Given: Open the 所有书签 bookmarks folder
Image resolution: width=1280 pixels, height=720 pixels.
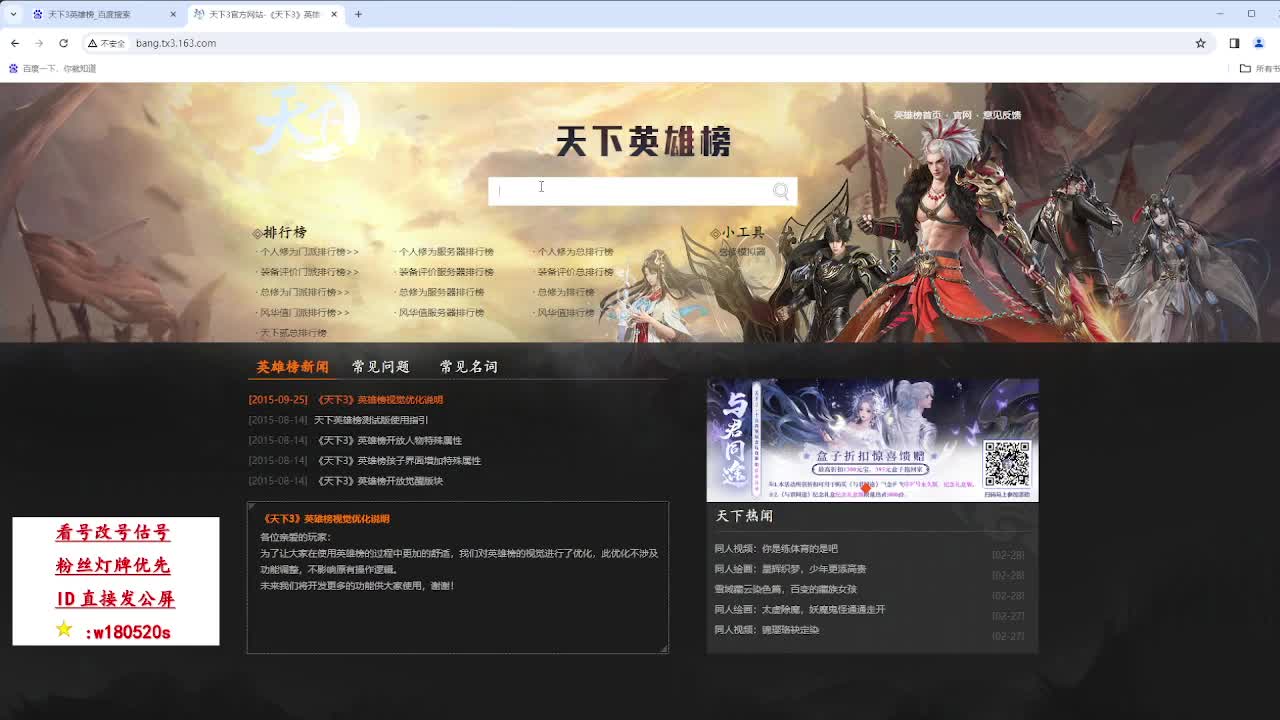Looking at the screenshot, I should click(x=1259, y=69).
